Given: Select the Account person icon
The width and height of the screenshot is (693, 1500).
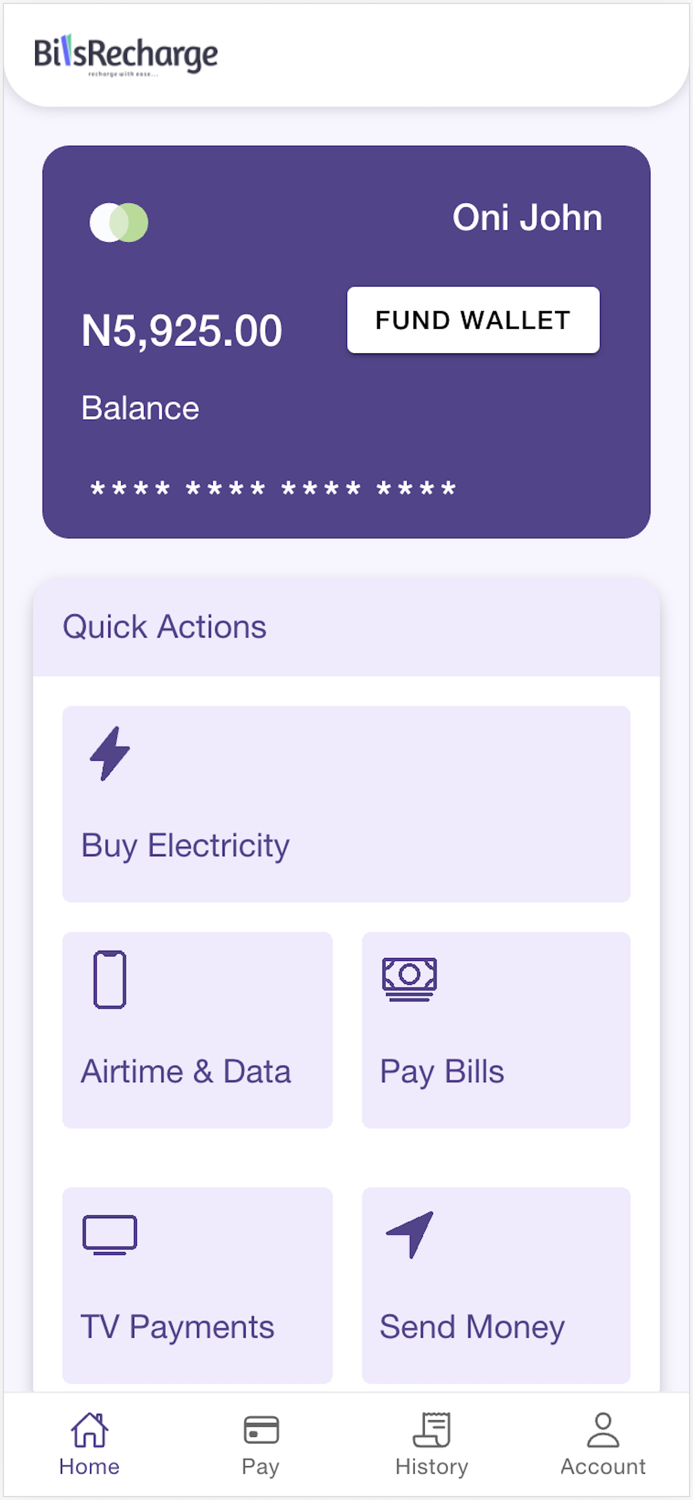Looking at the screenshot, I should (x=602, y=1430).
